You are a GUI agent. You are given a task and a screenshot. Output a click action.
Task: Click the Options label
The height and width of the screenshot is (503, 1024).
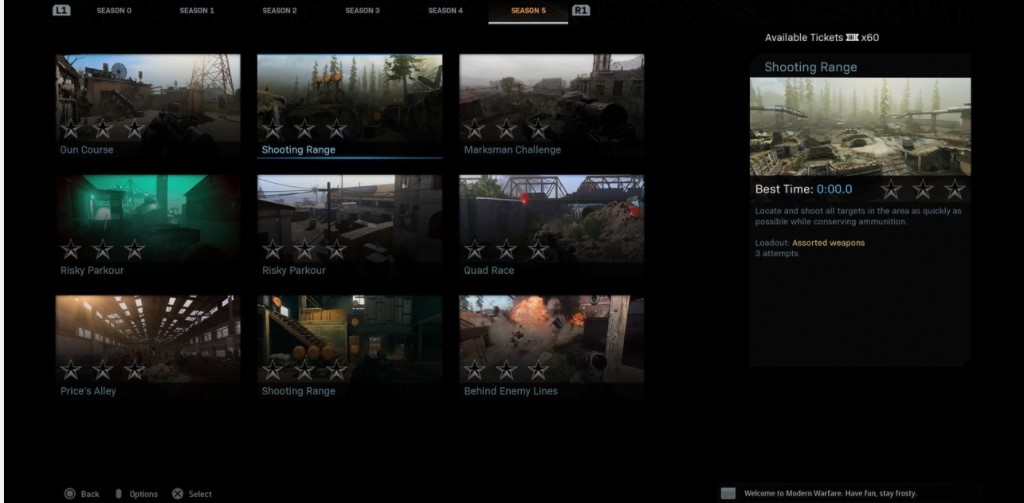click(144, 495)
